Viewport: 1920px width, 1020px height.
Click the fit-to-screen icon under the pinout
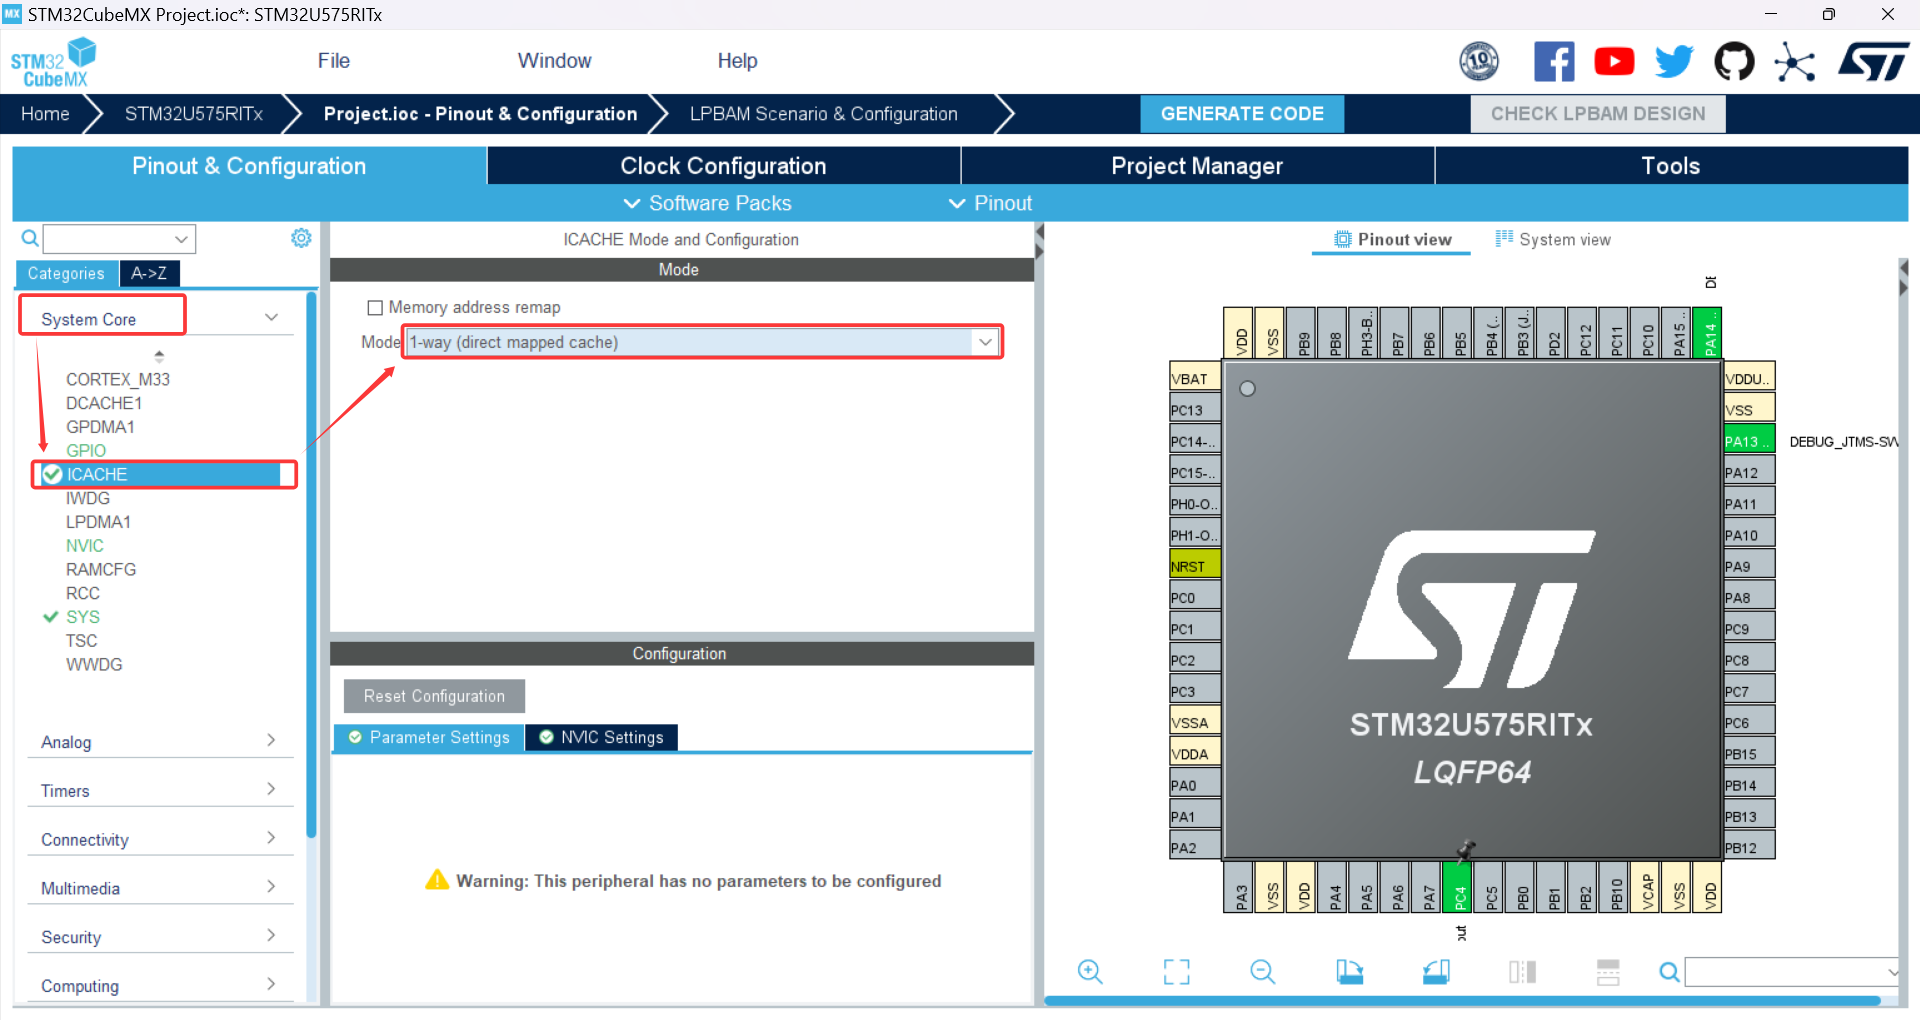(1177, 971)
